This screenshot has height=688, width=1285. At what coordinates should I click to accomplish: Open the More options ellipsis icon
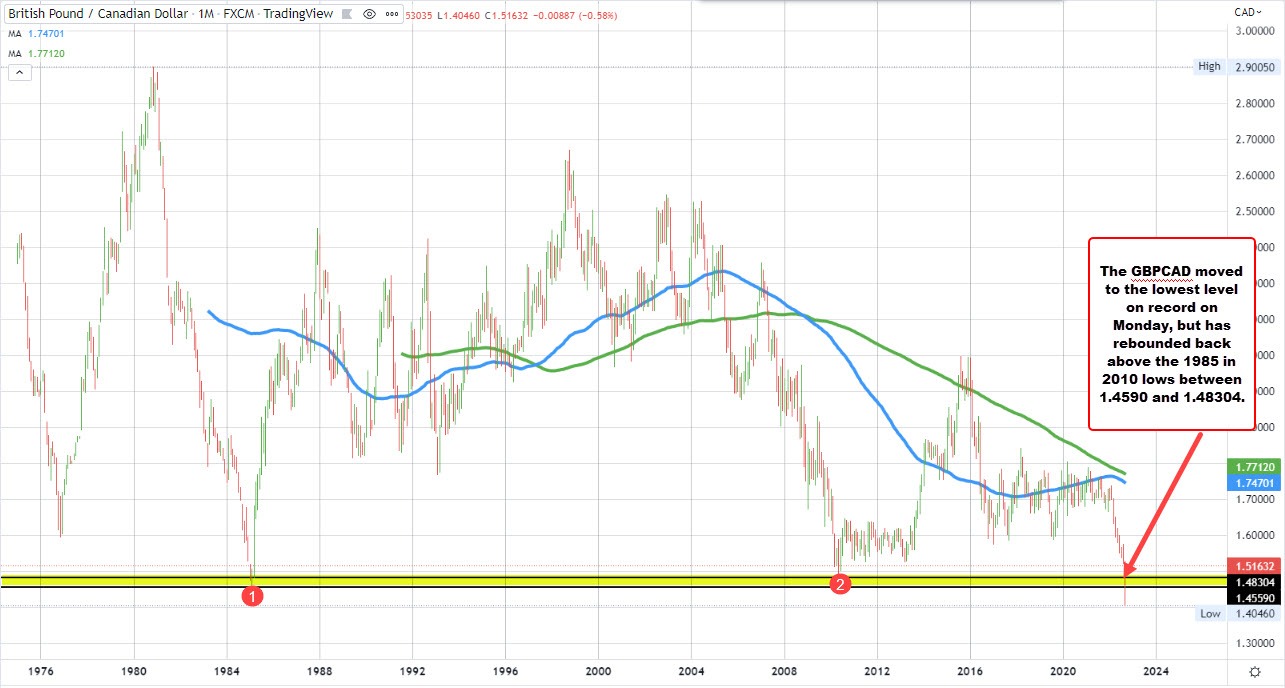pyautogui.click(x=391, y=14)
